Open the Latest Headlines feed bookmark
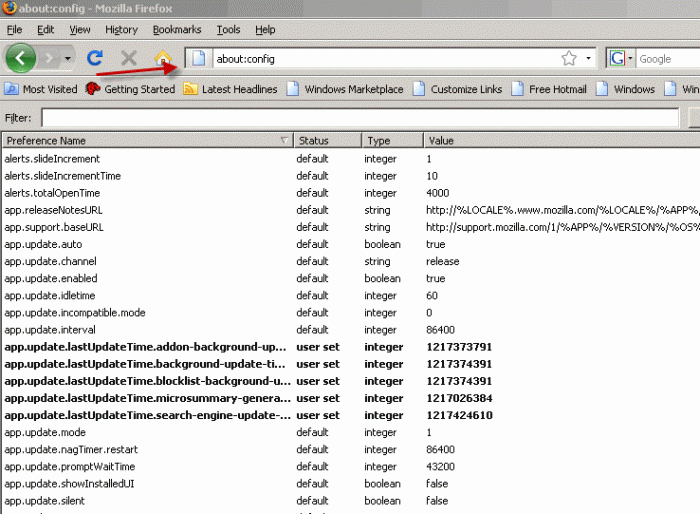The width and height of the screenshot is (700, 514). point(230,89)
